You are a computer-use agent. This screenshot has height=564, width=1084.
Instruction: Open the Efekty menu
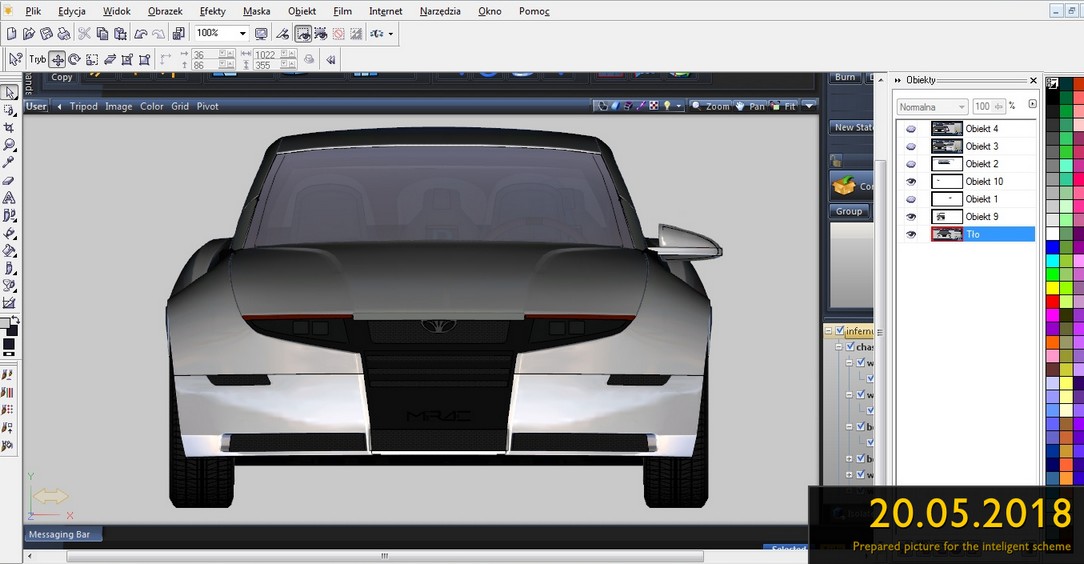[x=212, y=11]
